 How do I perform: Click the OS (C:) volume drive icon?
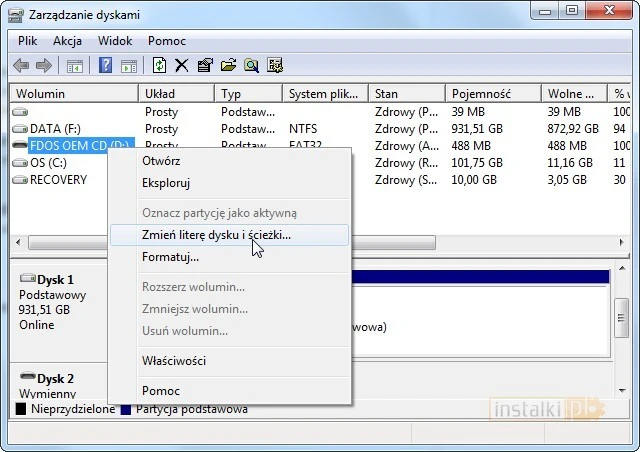click(x=20, y=163)
